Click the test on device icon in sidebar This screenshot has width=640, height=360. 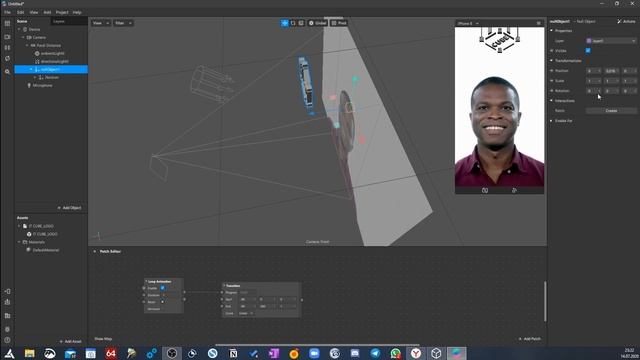[x=7, y=291]
